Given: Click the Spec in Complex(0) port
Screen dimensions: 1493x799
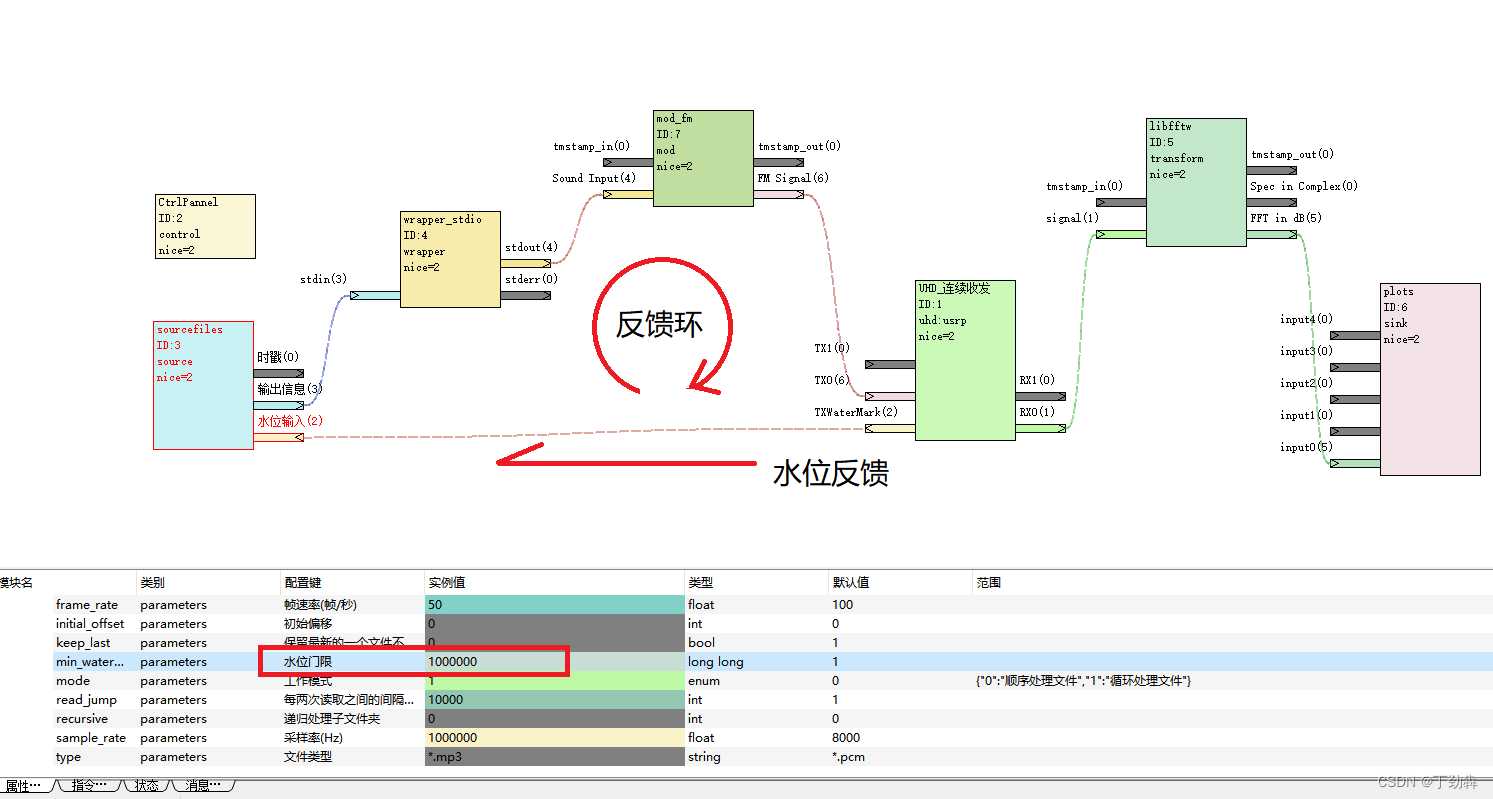Looking at the screenshot, I should (1272, 202).
